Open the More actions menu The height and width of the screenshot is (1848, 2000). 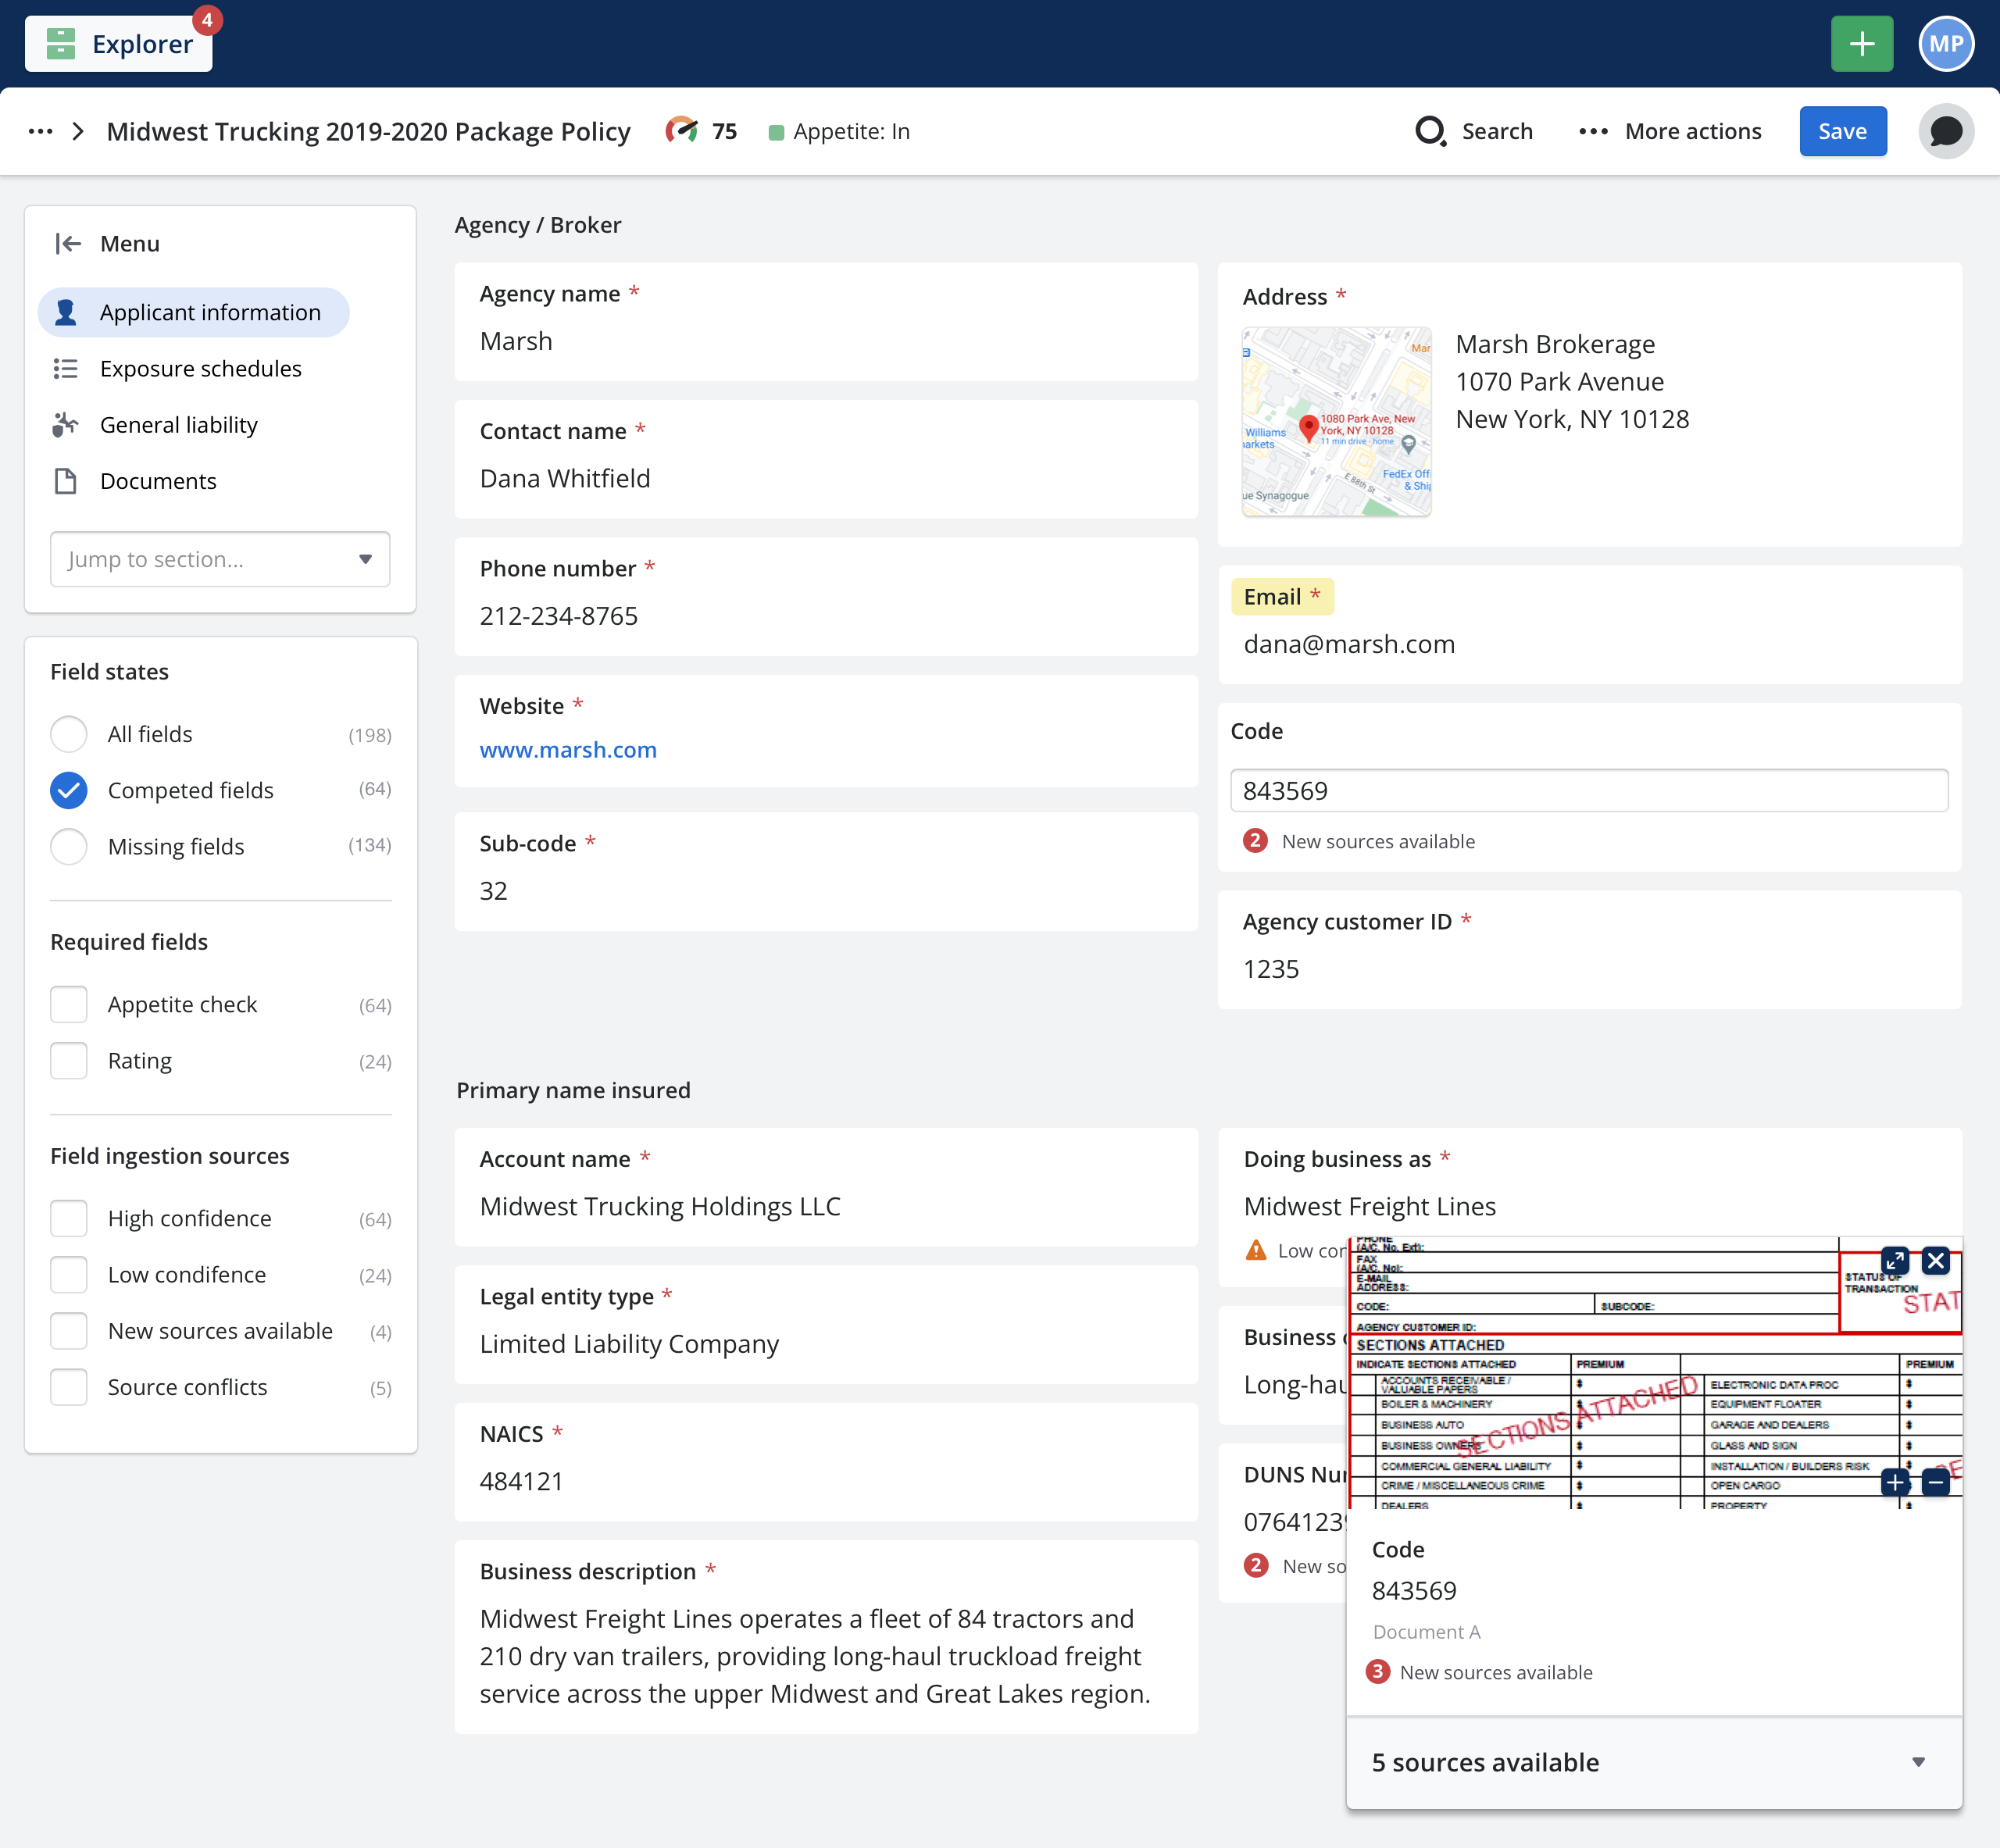point(1670,131)
